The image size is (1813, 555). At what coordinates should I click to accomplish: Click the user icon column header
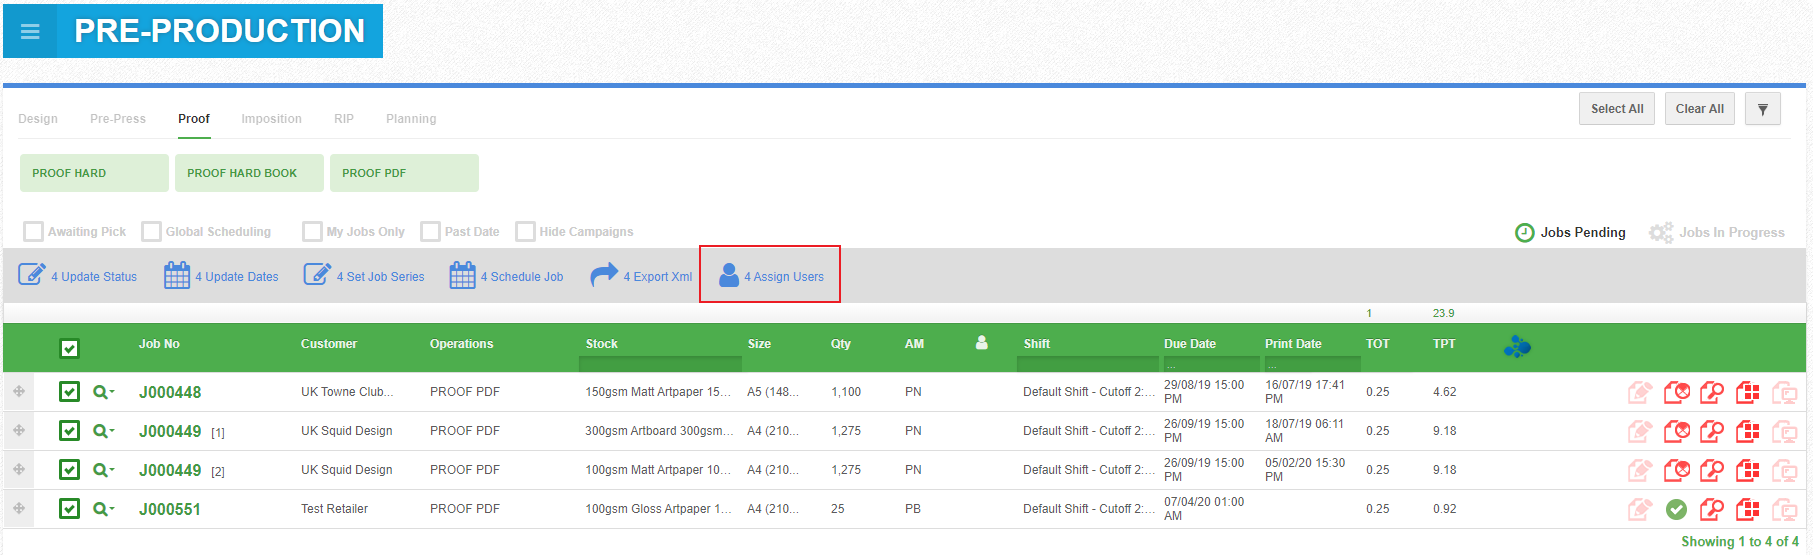pyautogui.click(x=982, y=343)
